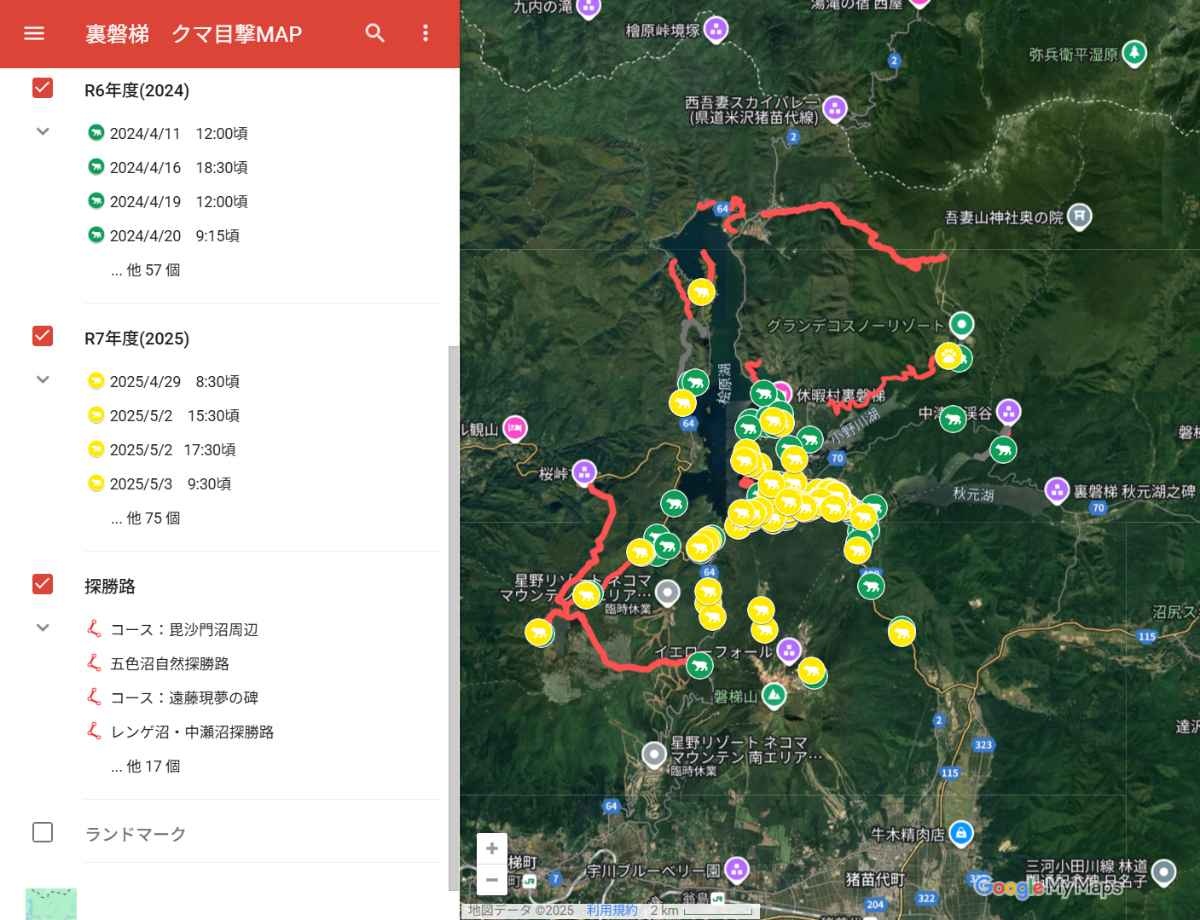1200x920 pixels.
Task: Uncheck the R6年度(2024) layer checkbox
Action: 42,88
